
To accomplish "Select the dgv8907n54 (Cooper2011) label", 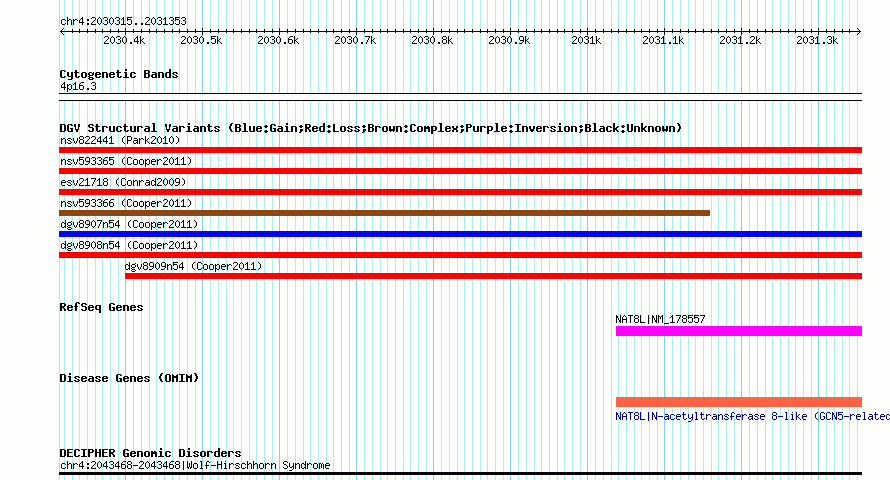I will [x=129, y=224].
